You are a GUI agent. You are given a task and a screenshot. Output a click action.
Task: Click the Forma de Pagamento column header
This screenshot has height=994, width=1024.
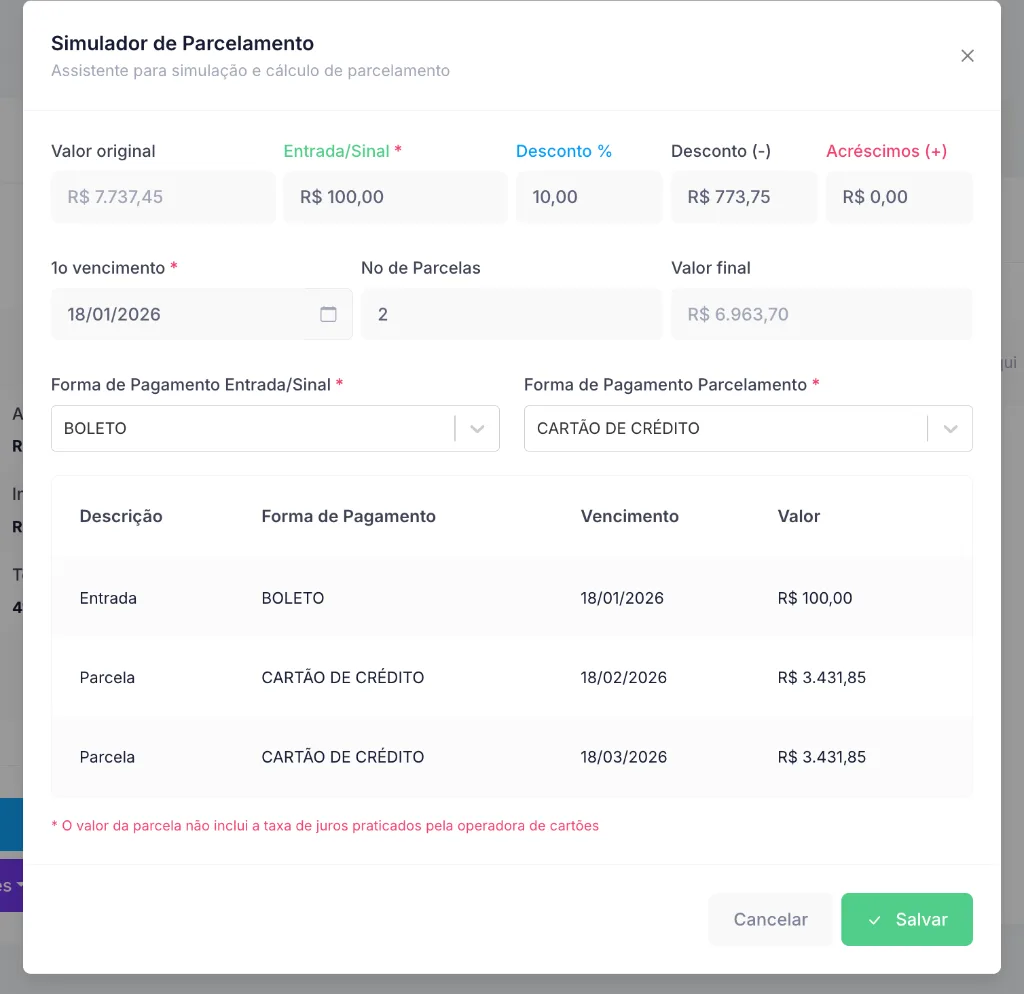[x=348, y=517]
